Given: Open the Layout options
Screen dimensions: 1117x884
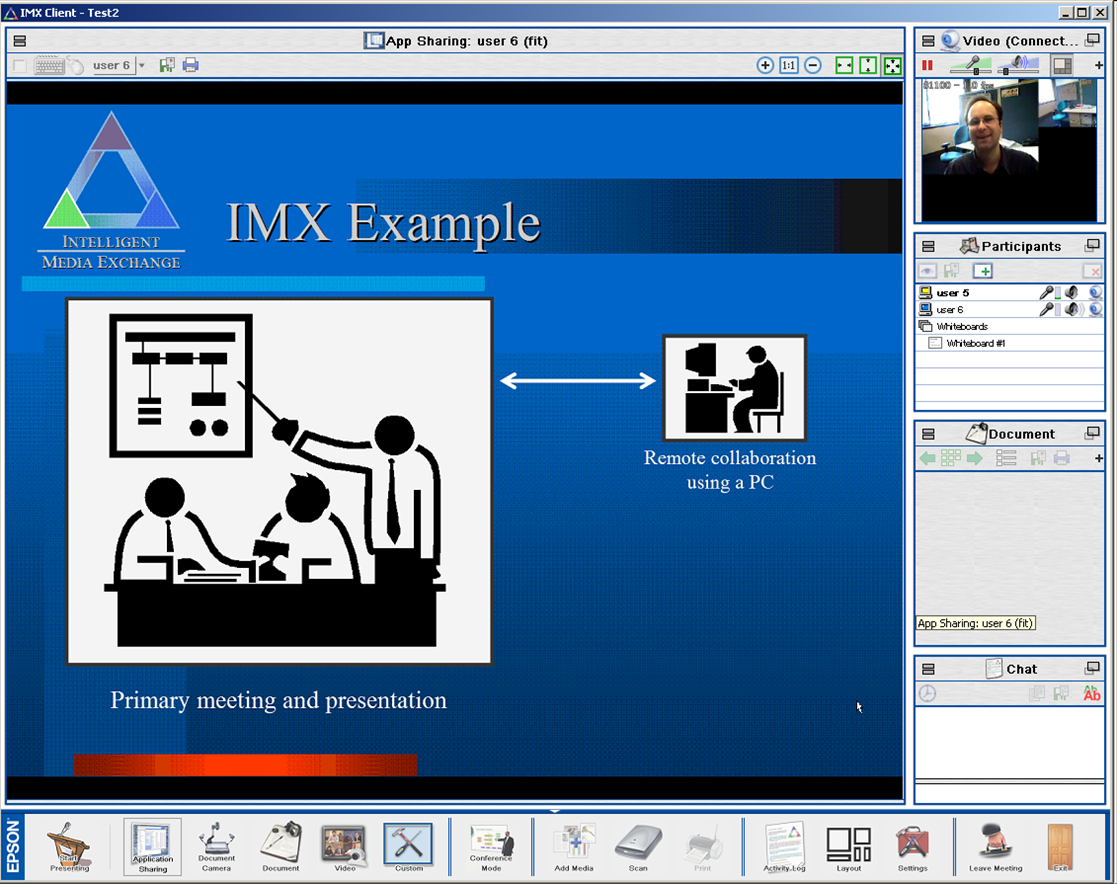Looking at the screenshot, I should [848, 848].
